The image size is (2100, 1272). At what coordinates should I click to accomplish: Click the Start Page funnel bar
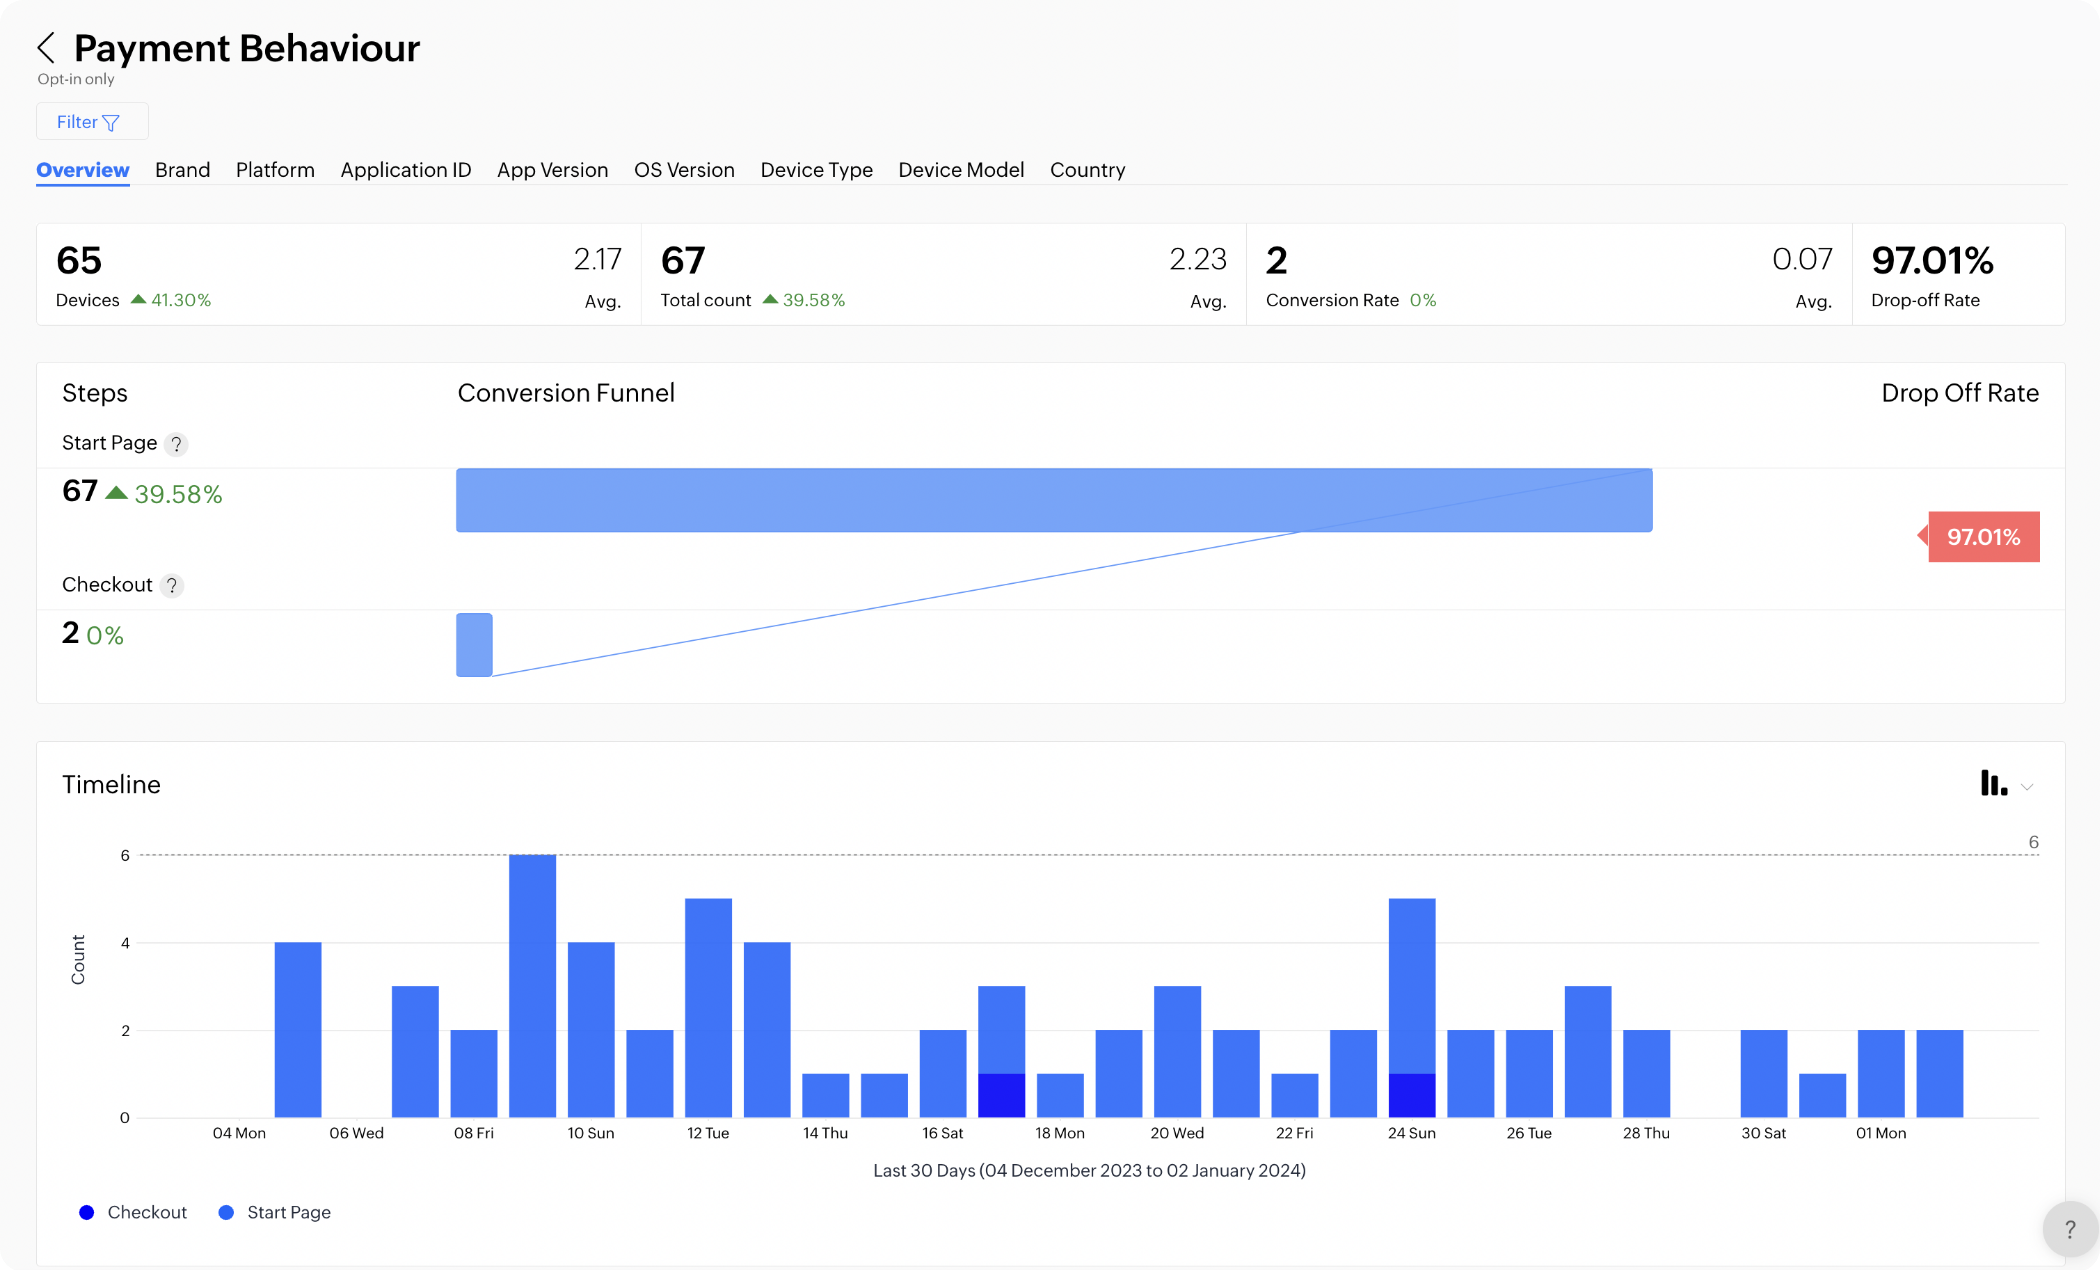pos(1053,500)
